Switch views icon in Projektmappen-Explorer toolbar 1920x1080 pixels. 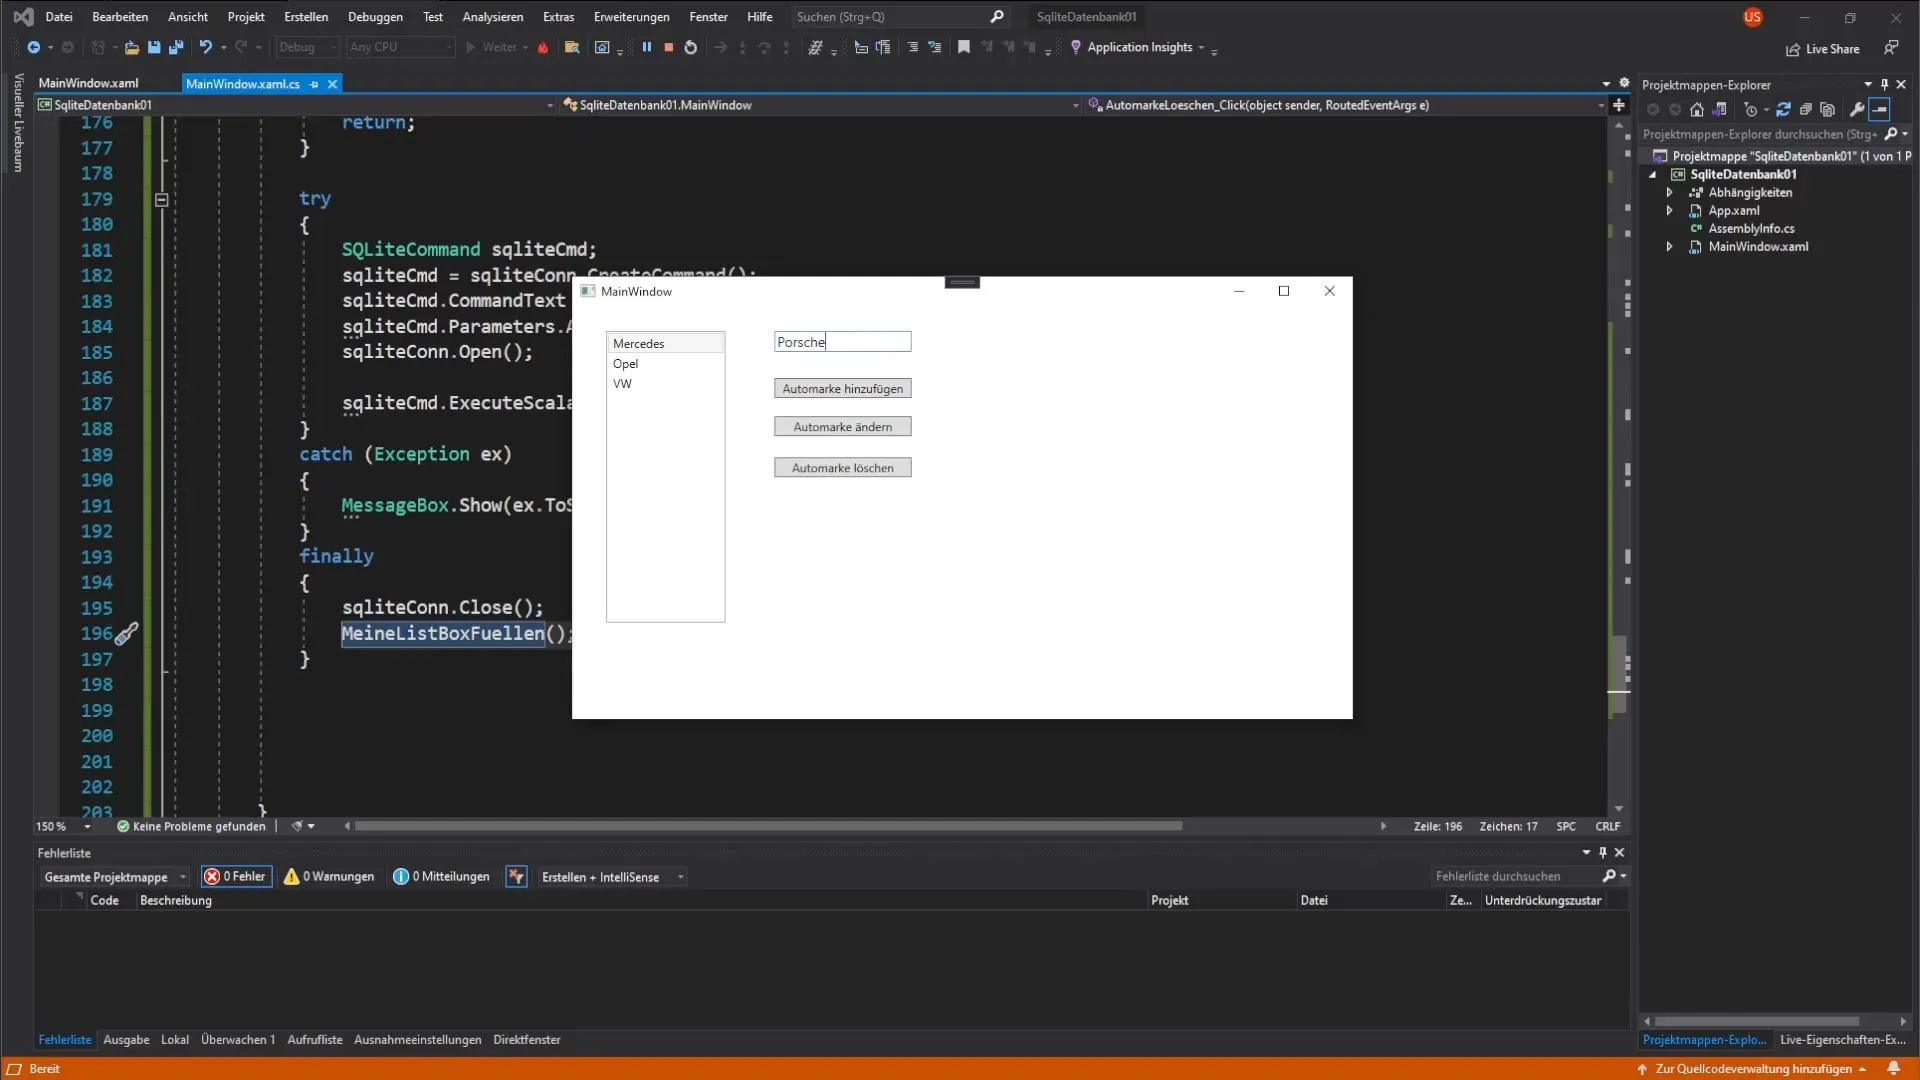tap(1720, 110)
